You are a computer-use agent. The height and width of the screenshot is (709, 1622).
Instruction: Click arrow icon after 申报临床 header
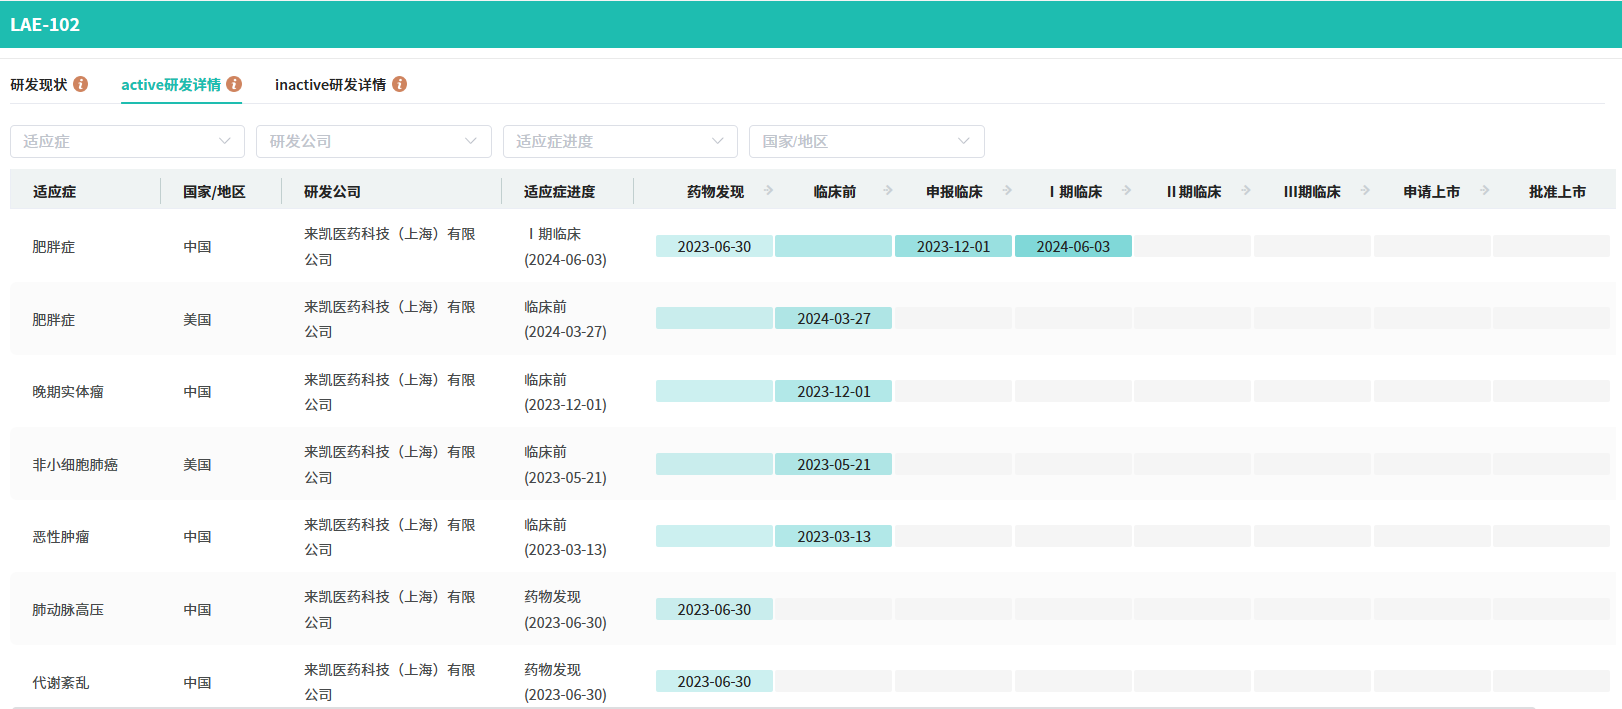tap(1007, 190)
